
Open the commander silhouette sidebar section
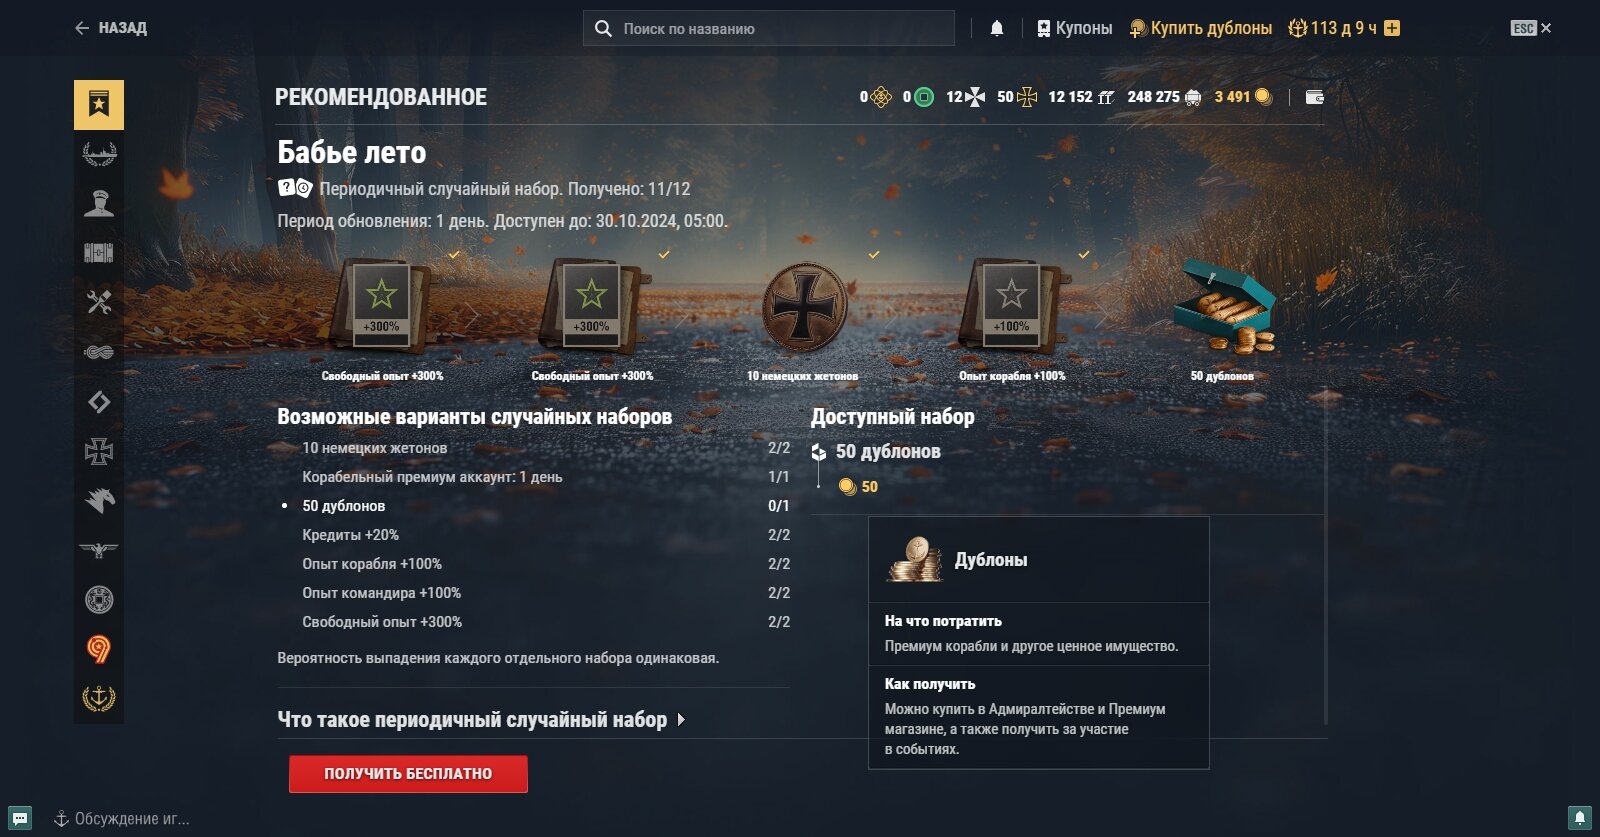(x=99, y=203)
